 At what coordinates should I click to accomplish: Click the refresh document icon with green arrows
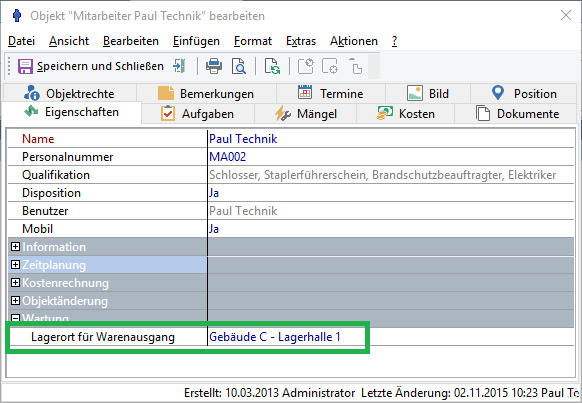[272, 66]
